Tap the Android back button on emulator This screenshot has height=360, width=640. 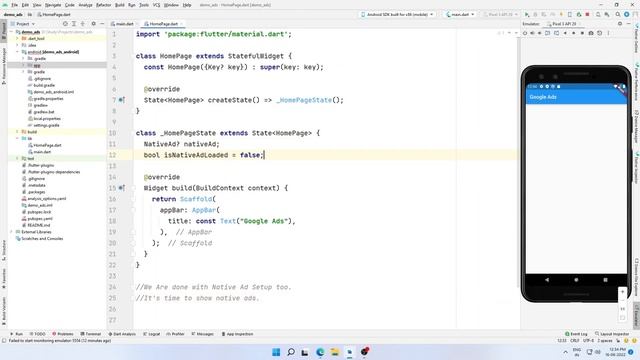547,280
